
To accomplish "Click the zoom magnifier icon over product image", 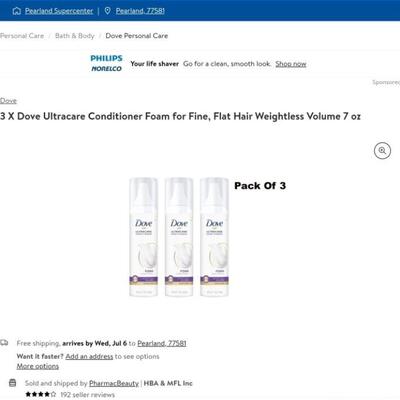I will click(x=382, y=151).
